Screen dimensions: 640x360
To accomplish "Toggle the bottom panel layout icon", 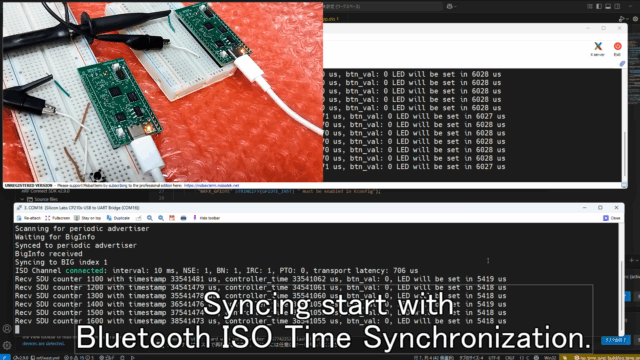I will point(608,6).
